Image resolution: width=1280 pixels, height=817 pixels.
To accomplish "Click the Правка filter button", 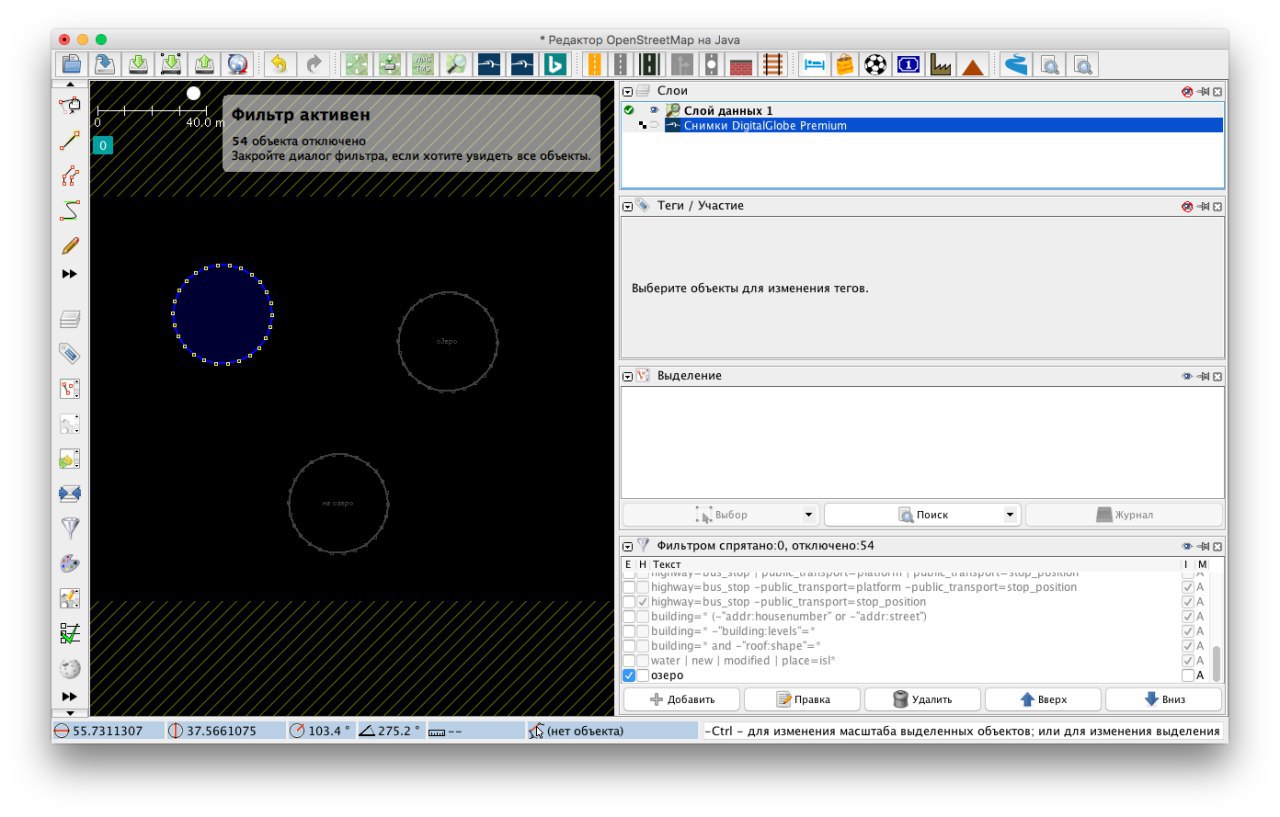I will pos(802,699).
